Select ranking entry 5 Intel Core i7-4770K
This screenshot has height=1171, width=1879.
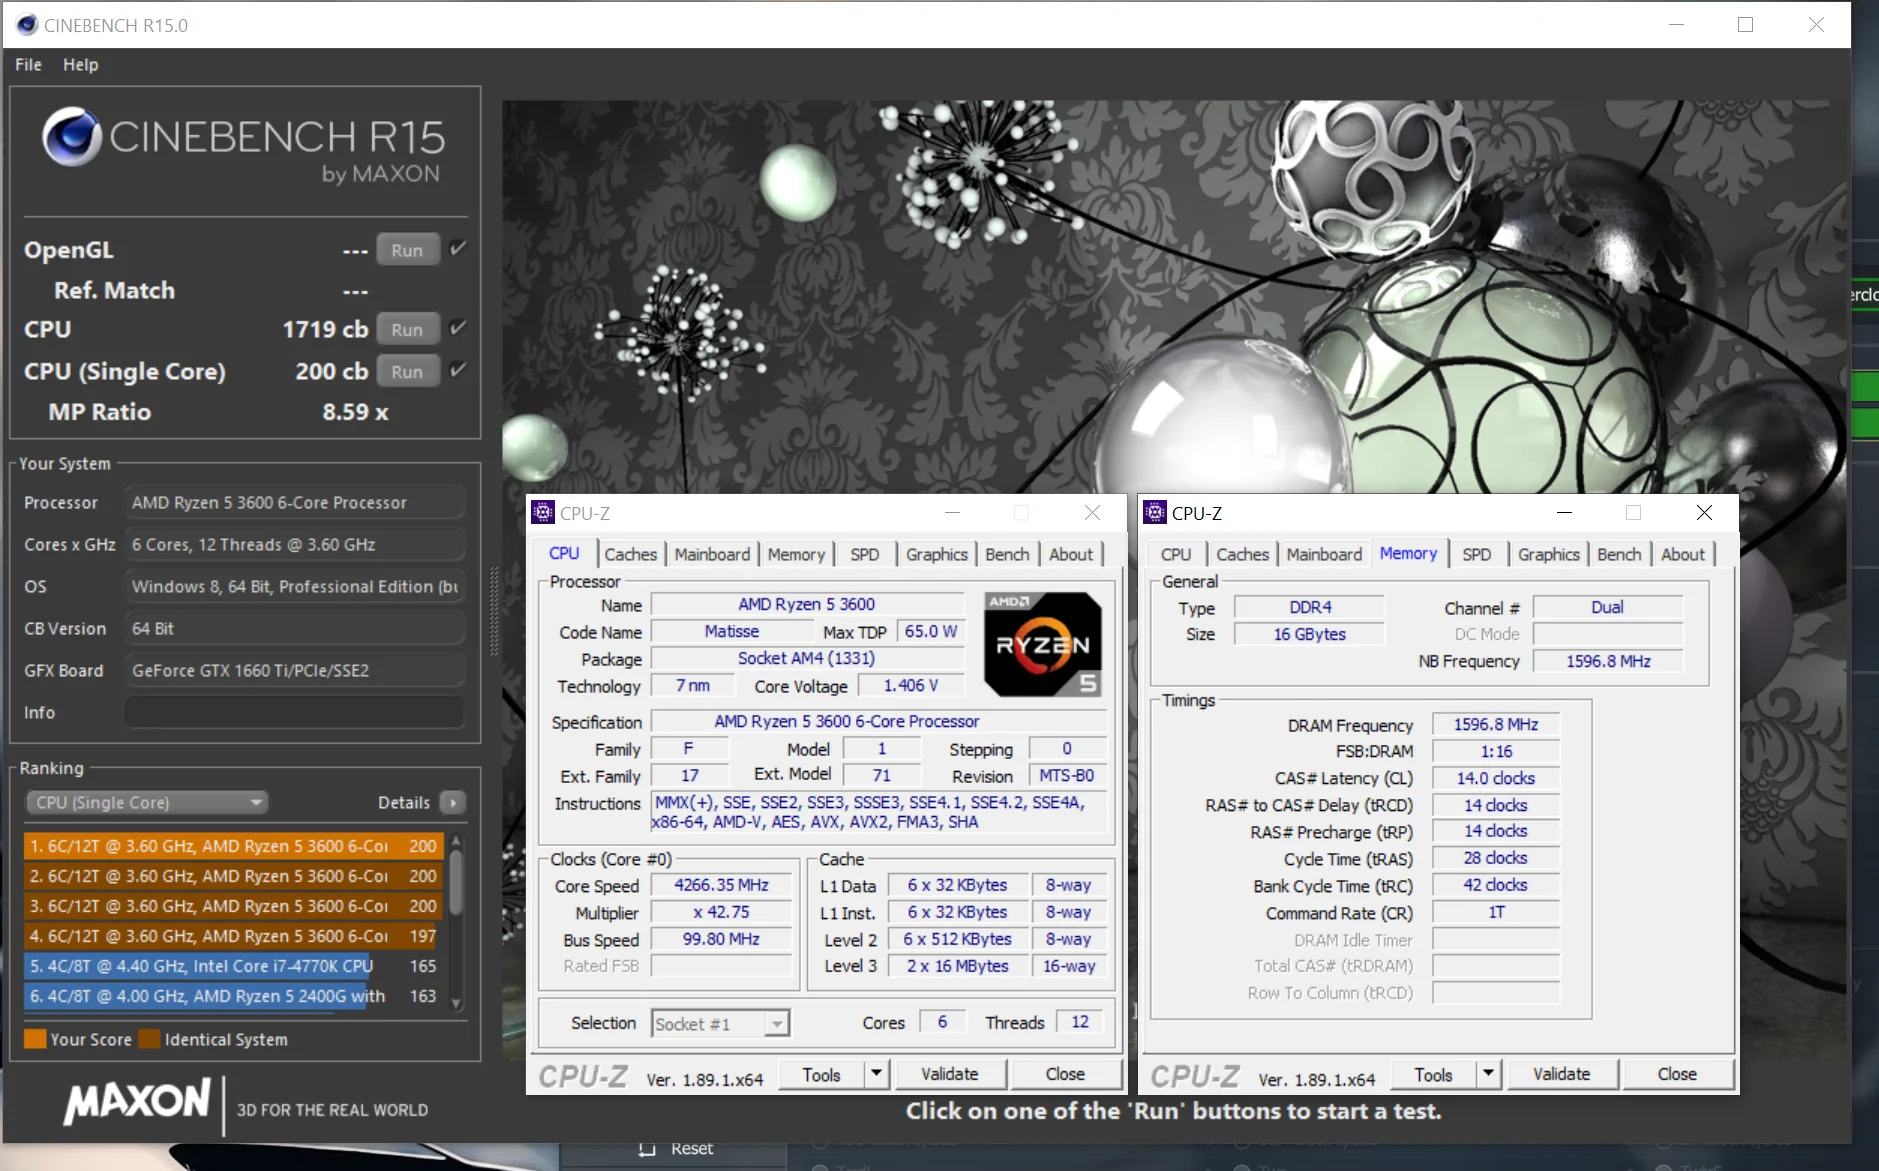(x=232, y=966)
